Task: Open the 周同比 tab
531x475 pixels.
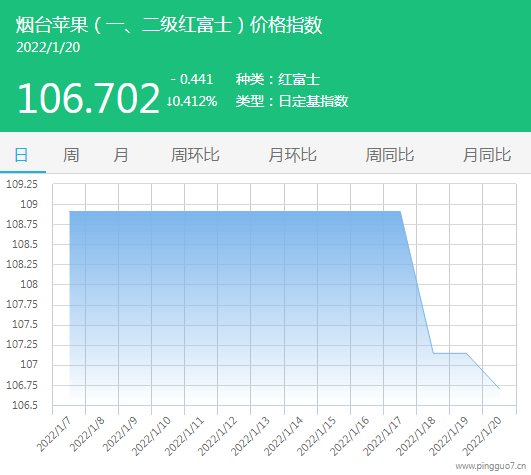Action: click(x=390, y=155)
